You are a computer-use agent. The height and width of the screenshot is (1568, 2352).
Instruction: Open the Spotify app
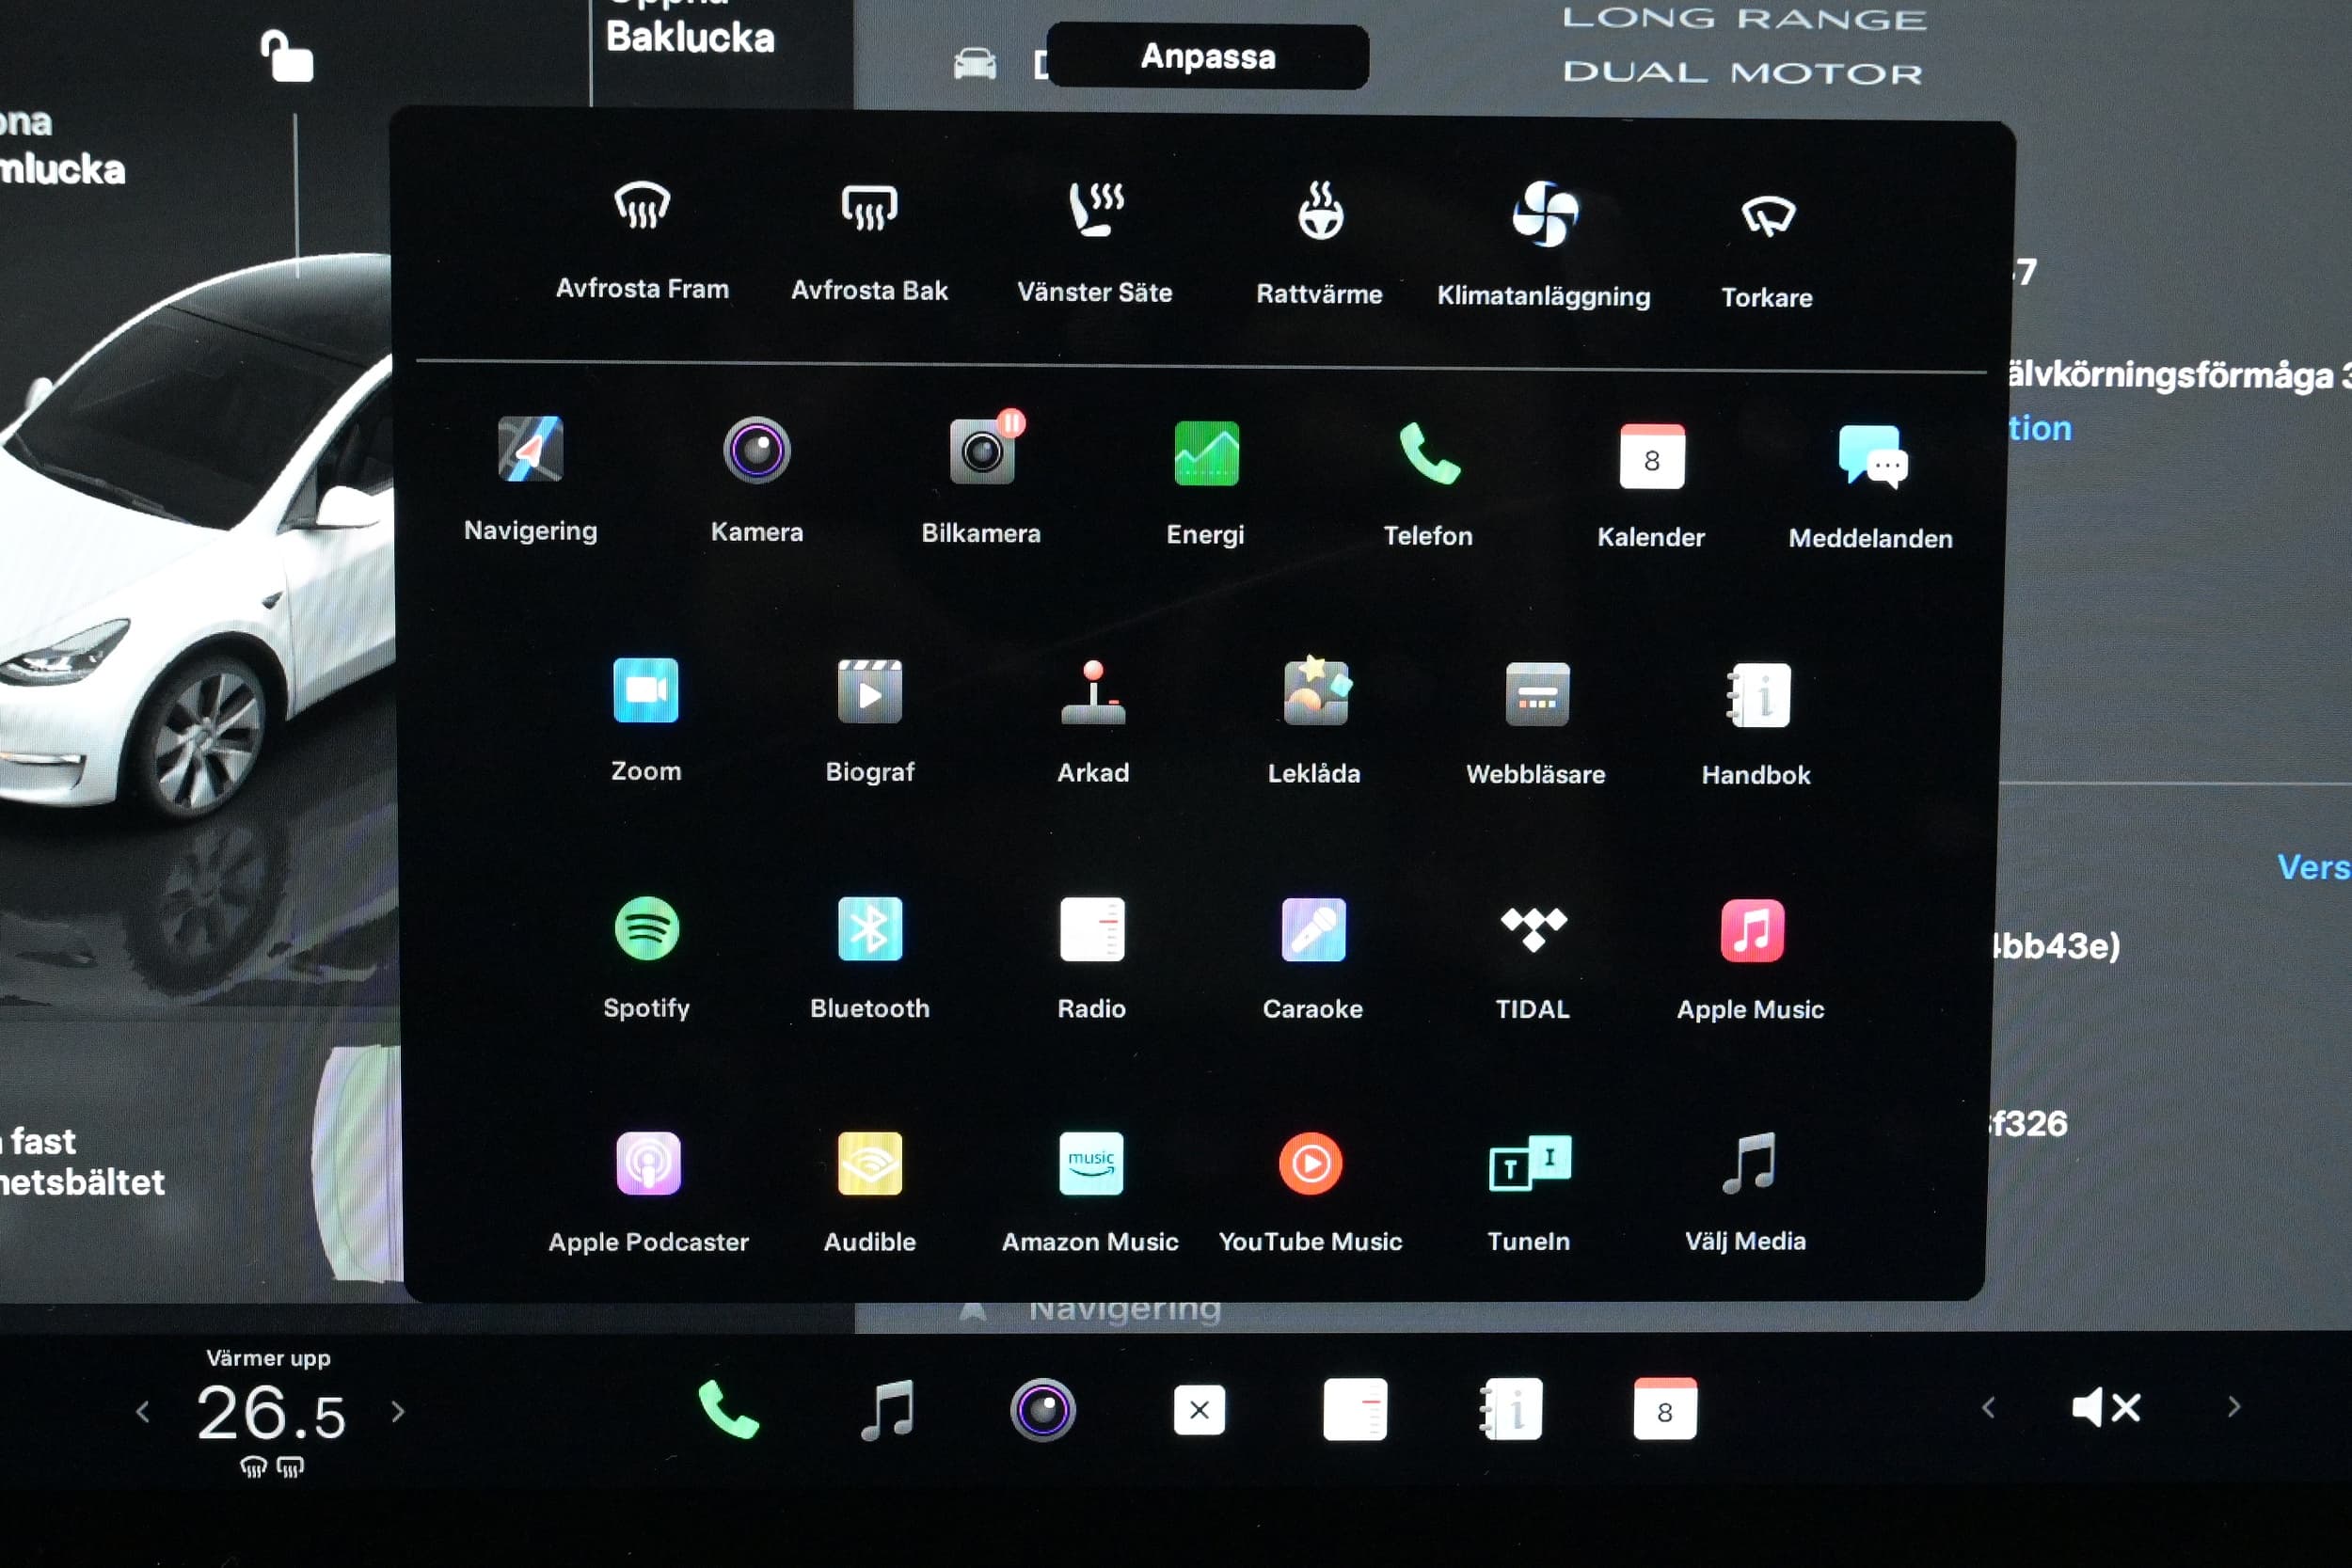pyautogui.click(x=646, y=929)
